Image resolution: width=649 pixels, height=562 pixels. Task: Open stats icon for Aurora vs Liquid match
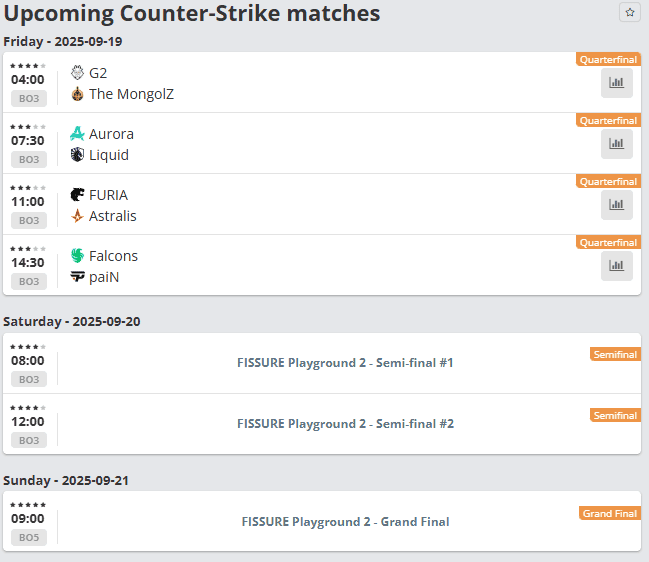click(x=616, y=144)
